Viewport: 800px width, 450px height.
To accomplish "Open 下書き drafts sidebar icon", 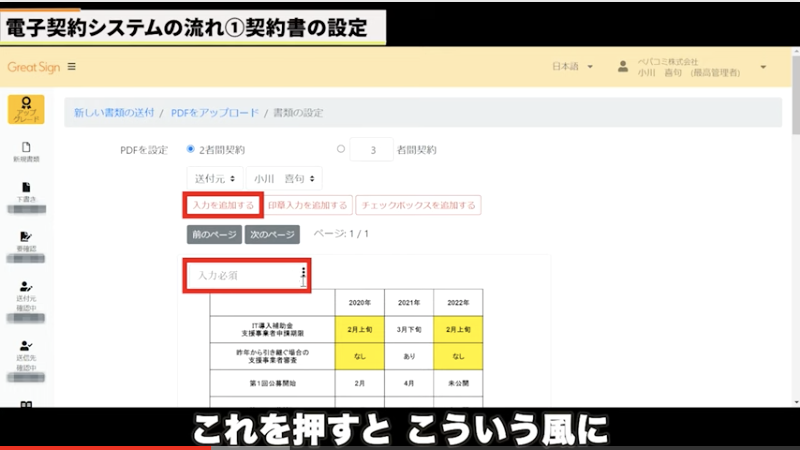I will (x=26, y=192).
